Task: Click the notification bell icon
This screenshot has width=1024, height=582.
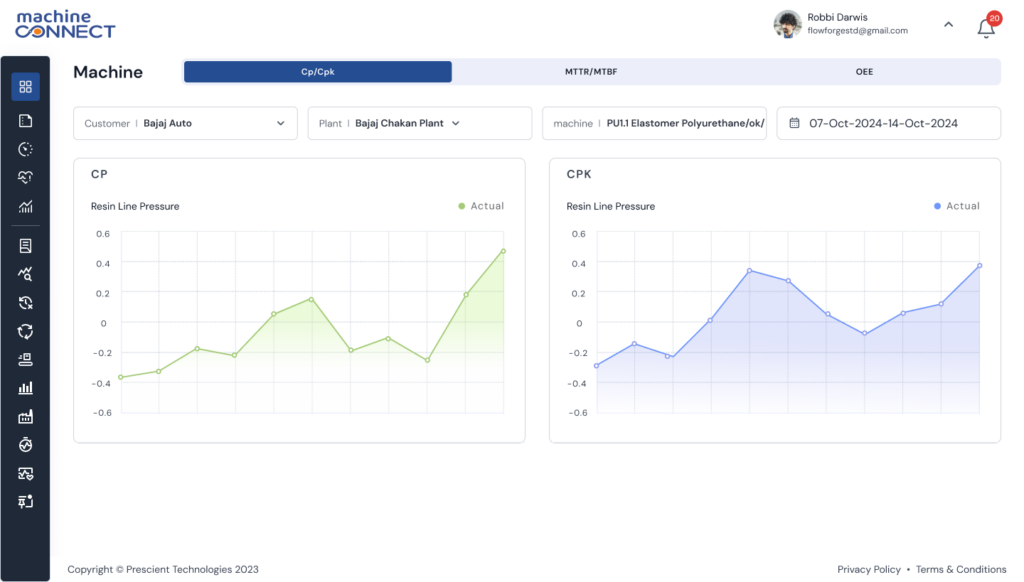Action: pyautogui.click(x=986, y=27)
